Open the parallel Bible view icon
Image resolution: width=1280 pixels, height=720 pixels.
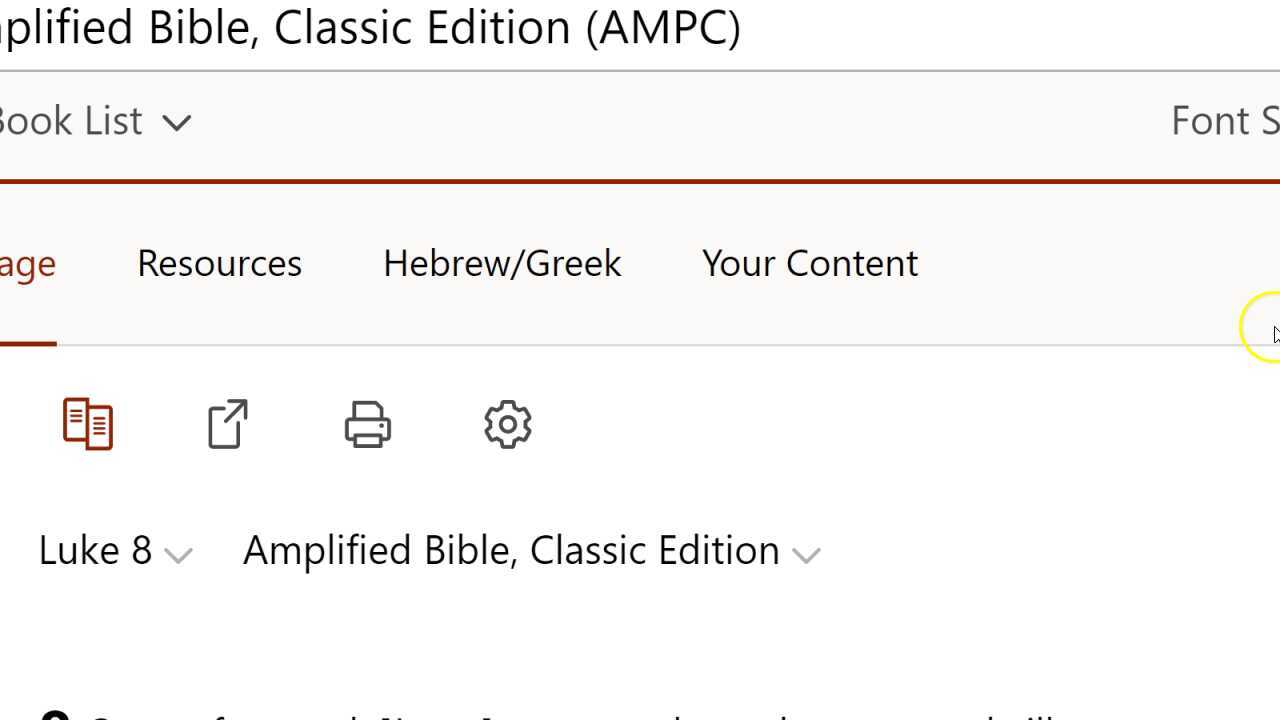tap(88, 424)
